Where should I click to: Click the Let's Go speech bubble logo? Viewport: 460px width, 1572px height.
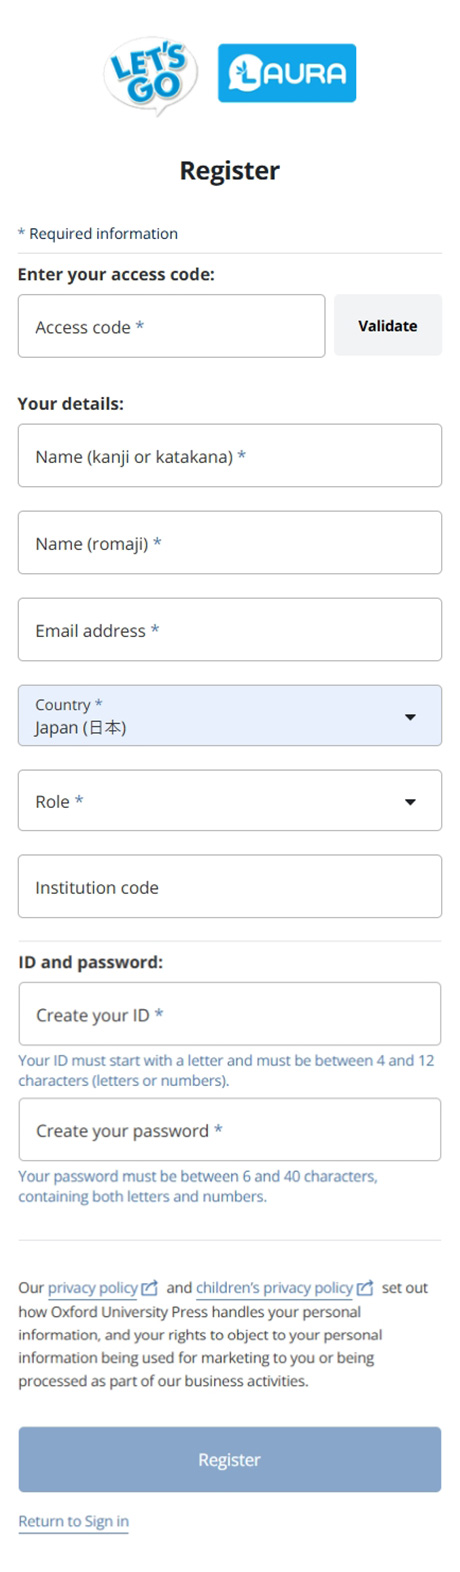[x=151, y=75]
